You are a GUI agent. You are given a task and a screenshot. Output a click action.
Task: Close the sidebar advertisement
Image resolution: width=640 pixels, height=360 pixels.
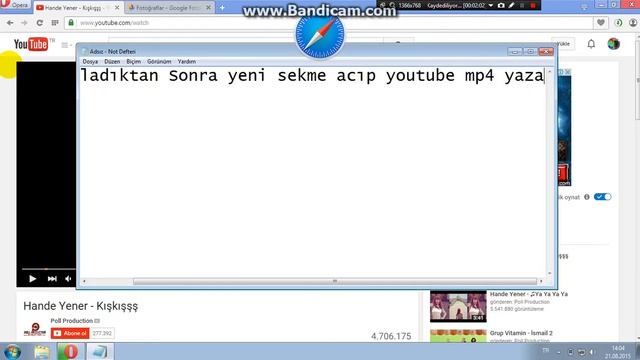[x=568, y=72]
